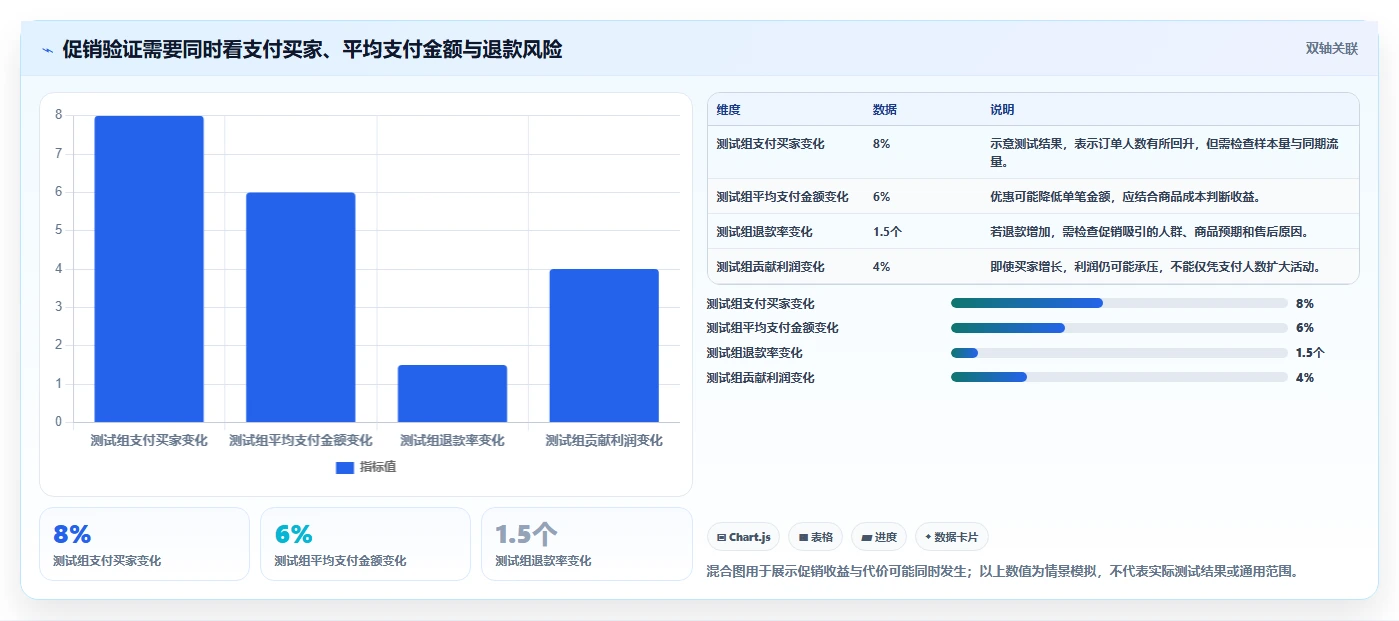Click the 说明 table column header
Image resolution: width=1399 pixels, height=621 pixels.
pyautogui.click(x=1002, y=110)
